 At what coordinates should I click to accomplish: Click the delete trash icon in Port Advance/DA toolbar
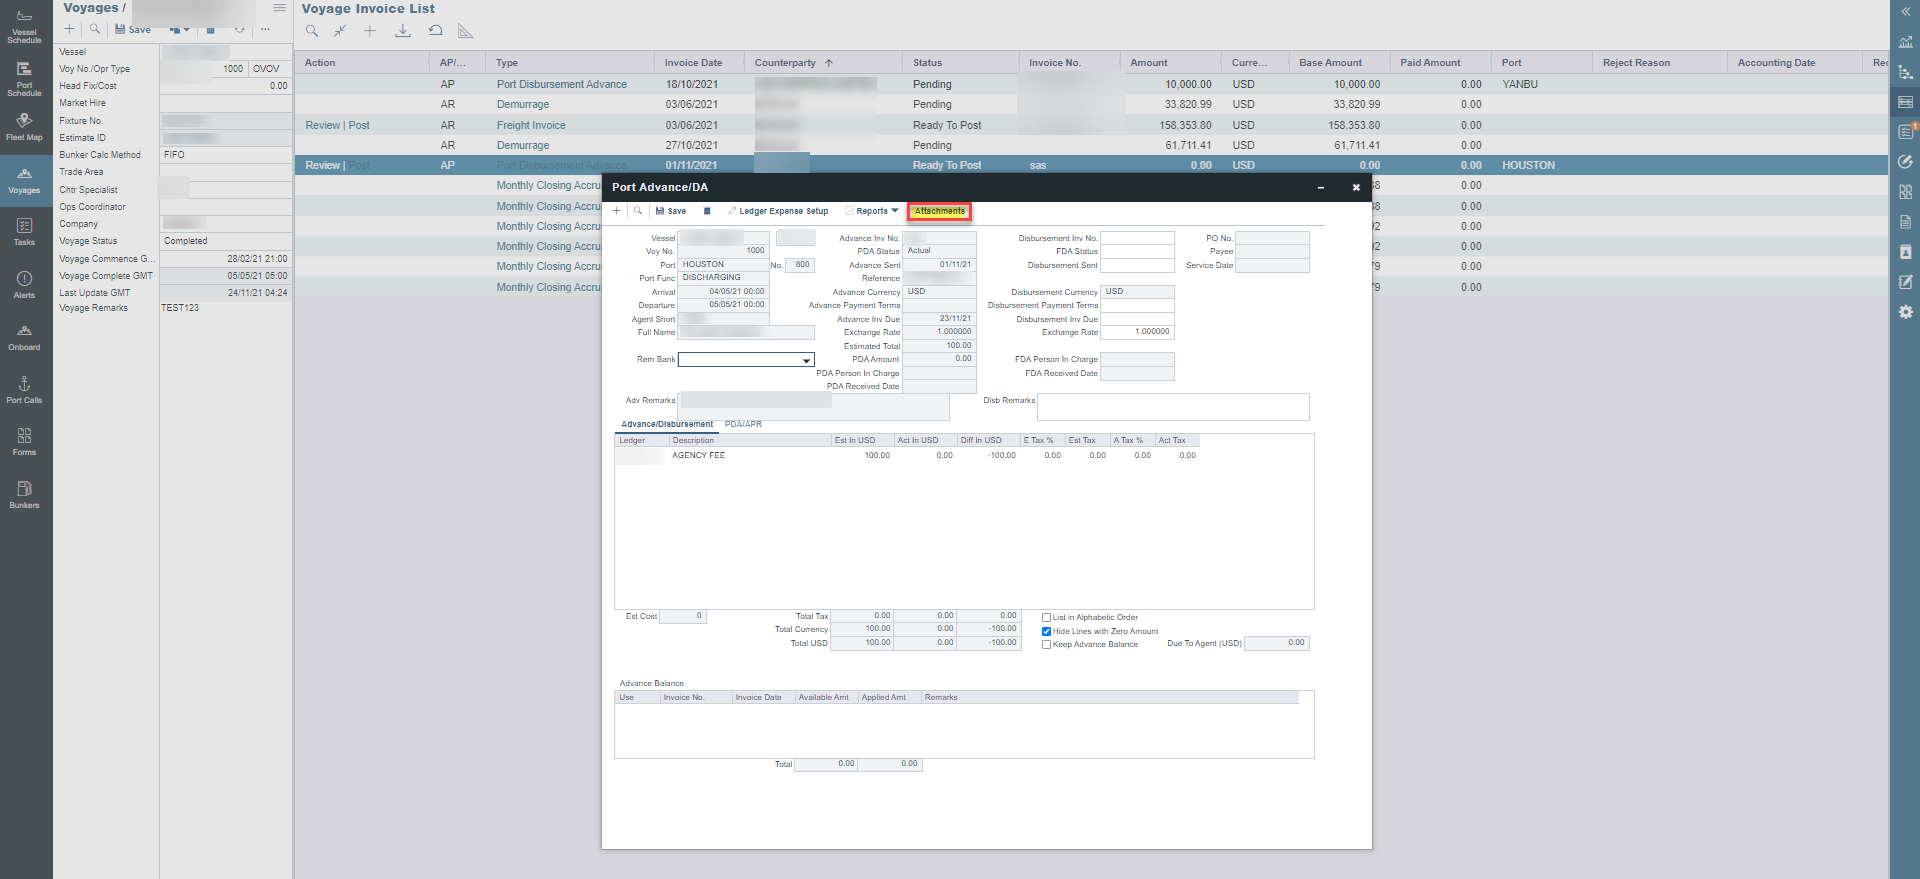click(707, 211)
